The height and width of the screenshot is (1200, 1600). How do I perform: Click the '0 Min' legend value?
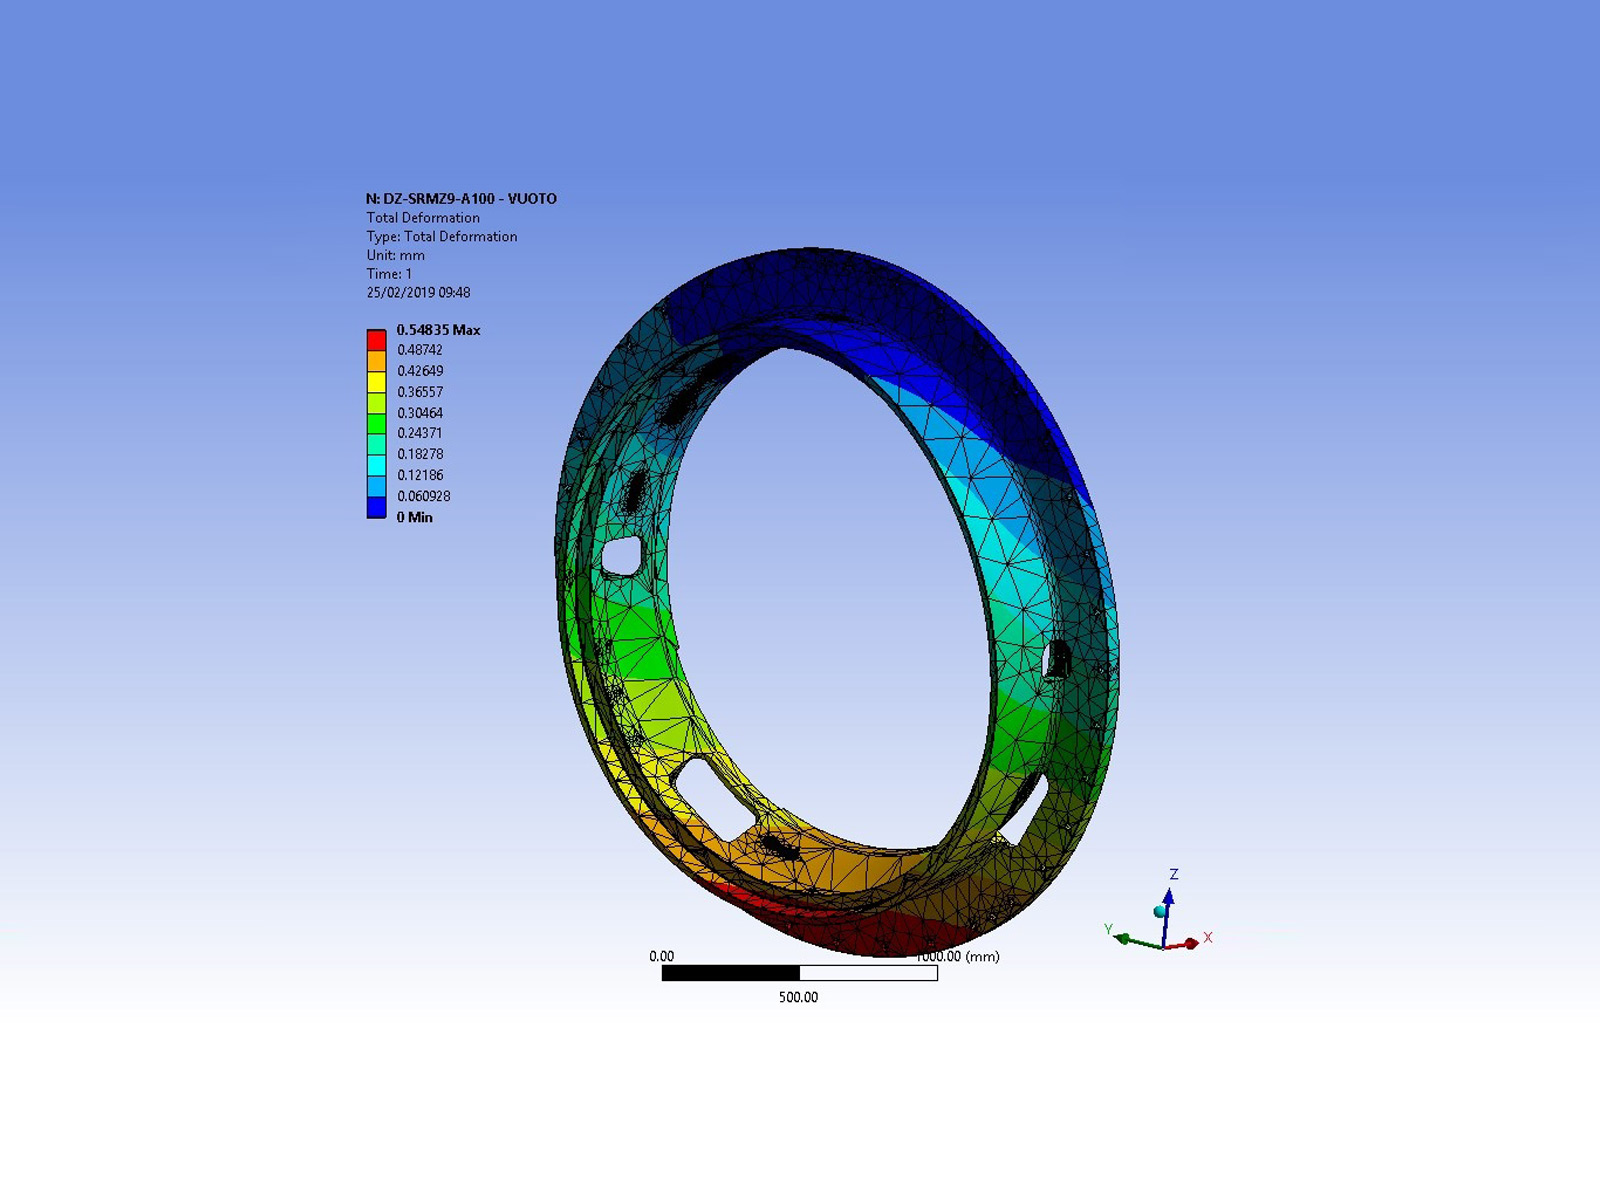point(415,517)
